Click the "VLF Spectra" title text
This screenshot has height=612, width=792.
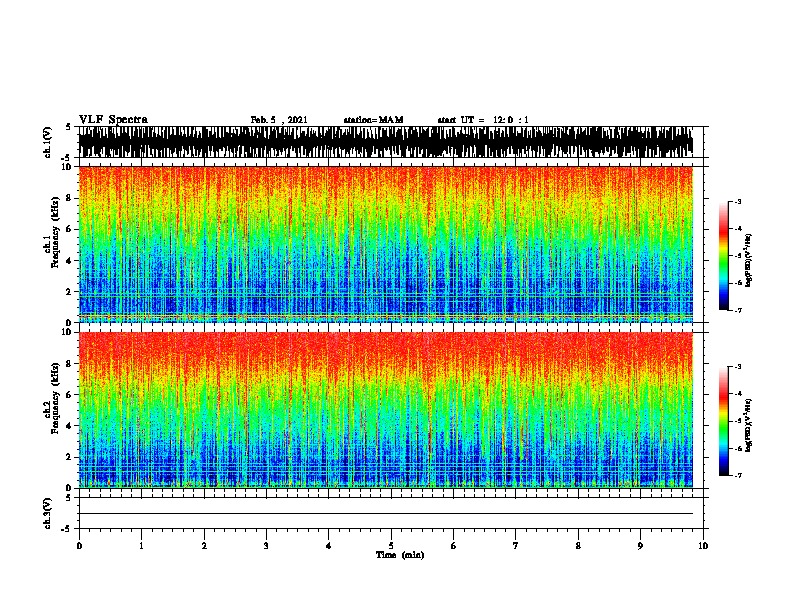point(113,120)
